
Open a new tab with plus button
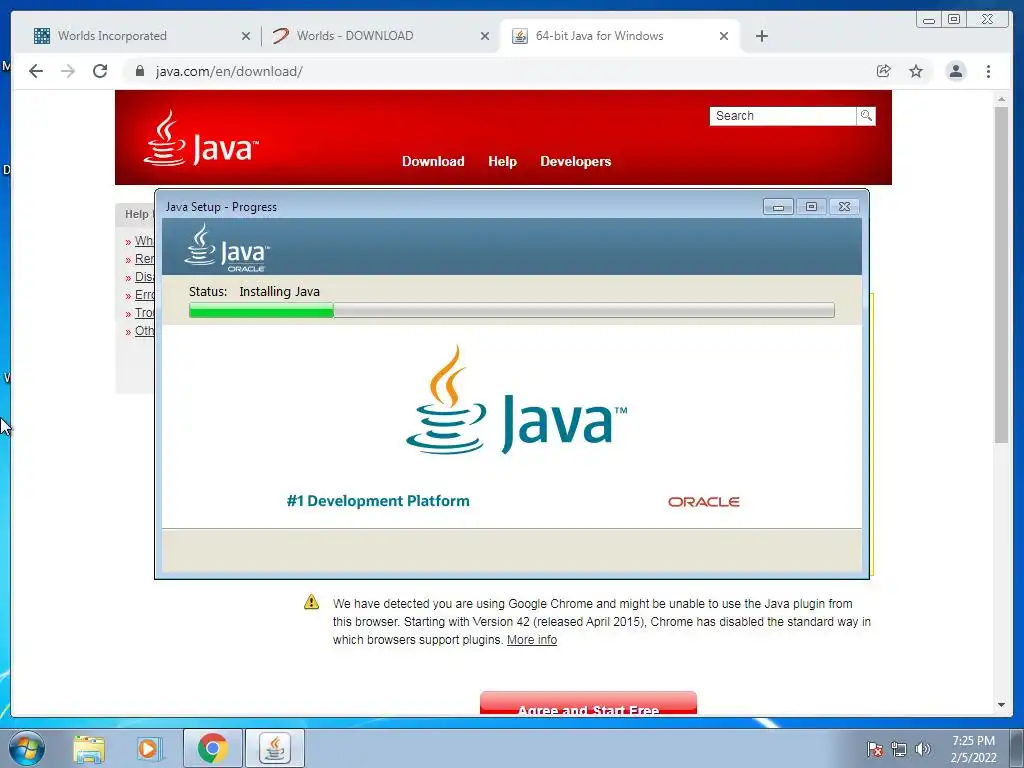(761, 36)
